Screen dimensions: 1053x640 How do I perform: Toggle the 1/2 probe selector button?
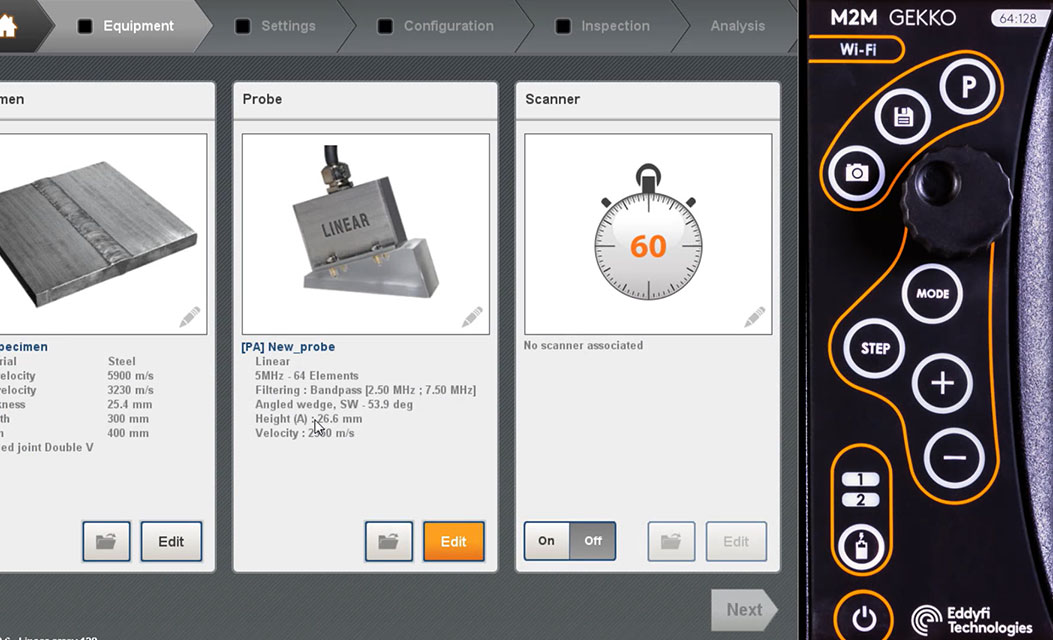(x=859, y=490)
